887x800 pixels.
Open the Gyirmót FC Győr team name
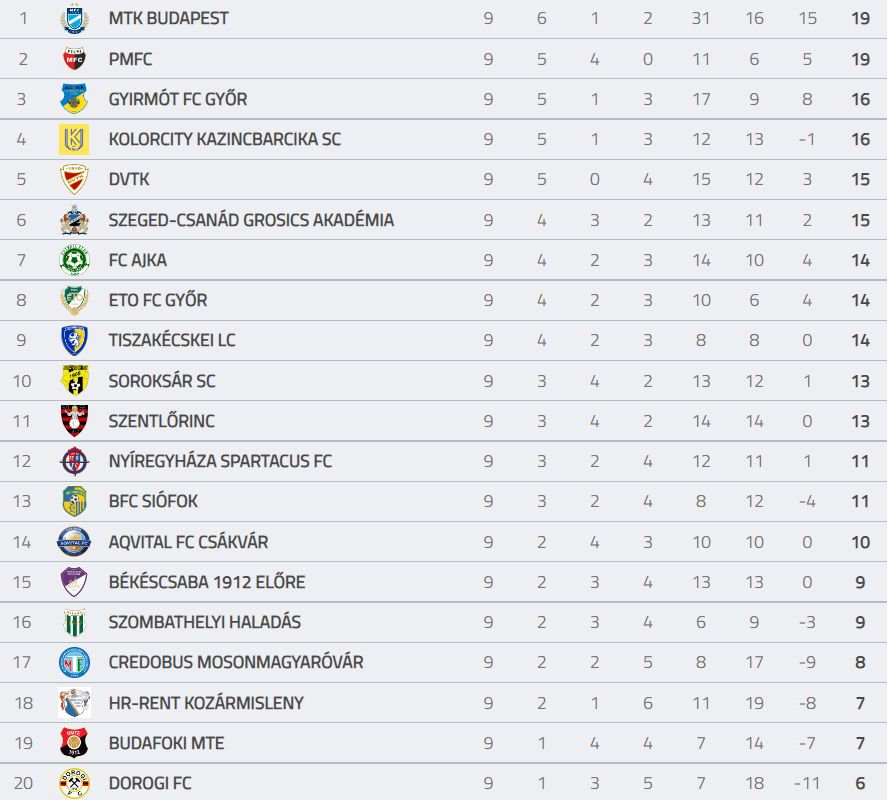[178, 99]
